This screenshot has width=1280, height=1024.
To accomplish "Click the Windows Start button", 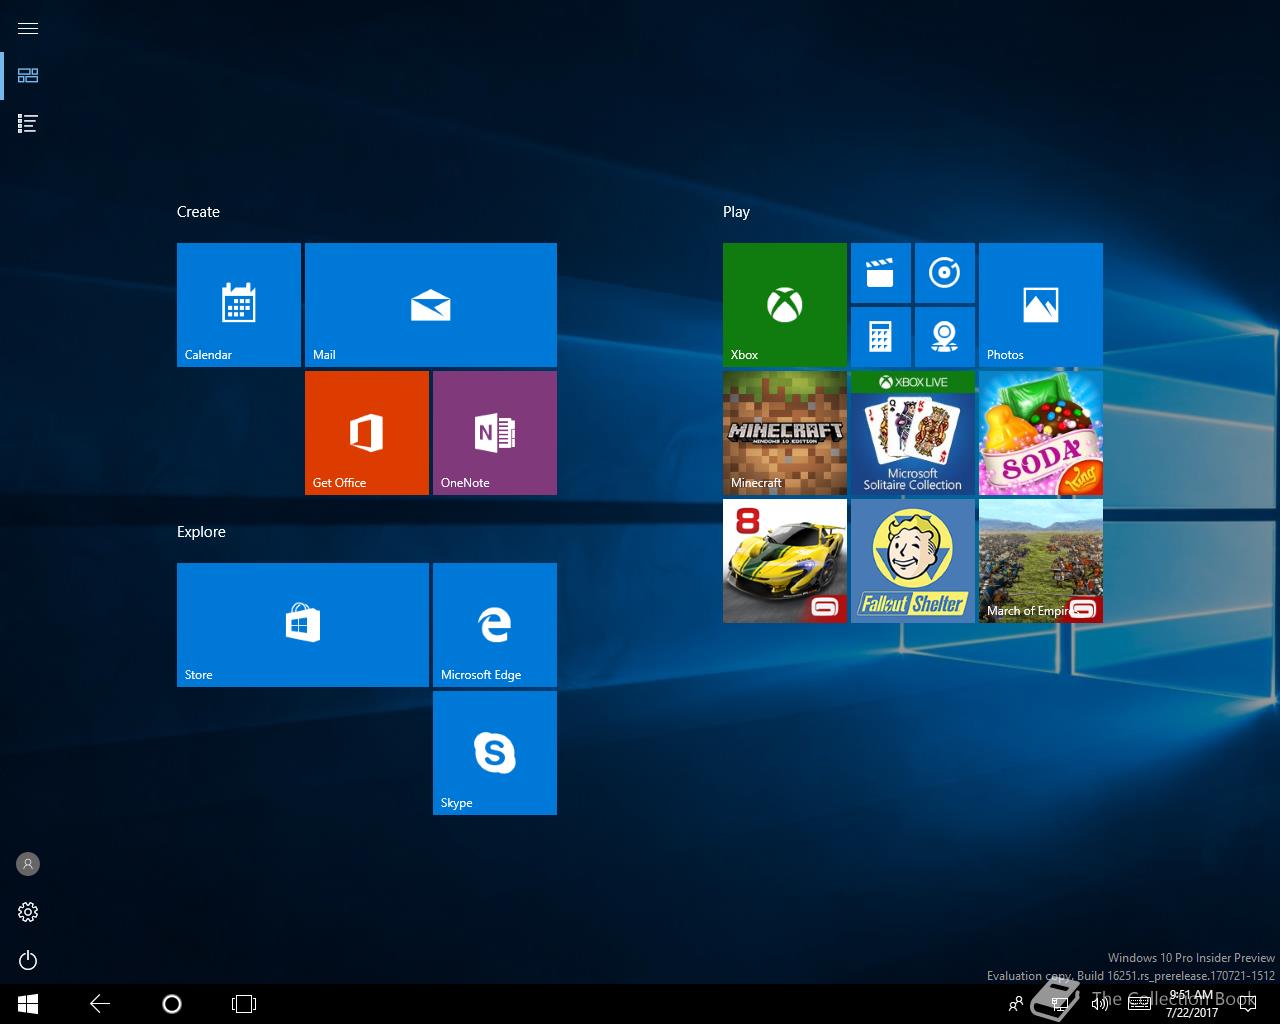I will (28, 1004).
